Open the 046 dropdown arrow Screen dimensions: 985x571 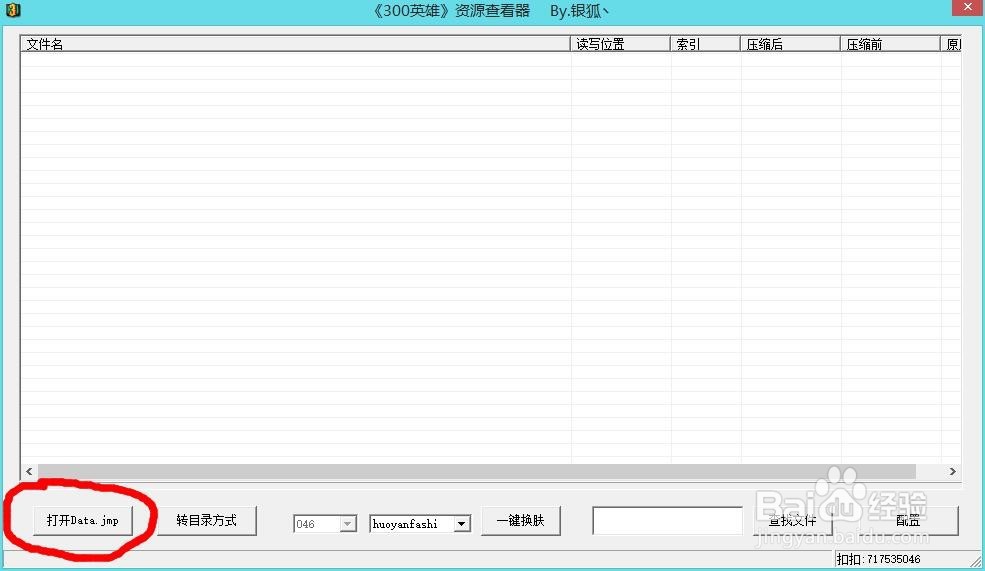coord(347,524)
